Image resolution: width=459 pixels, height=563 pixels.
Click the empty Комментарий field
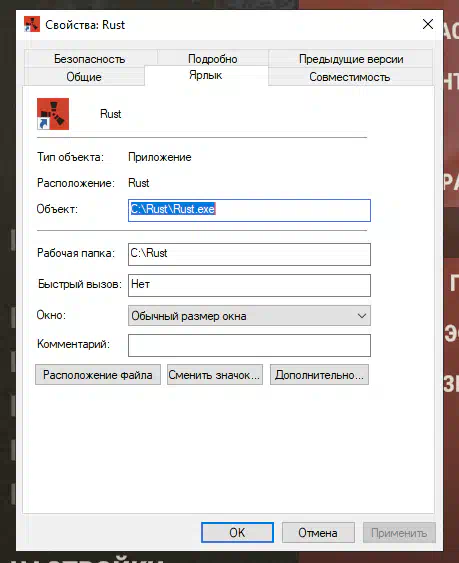(249, 345)
